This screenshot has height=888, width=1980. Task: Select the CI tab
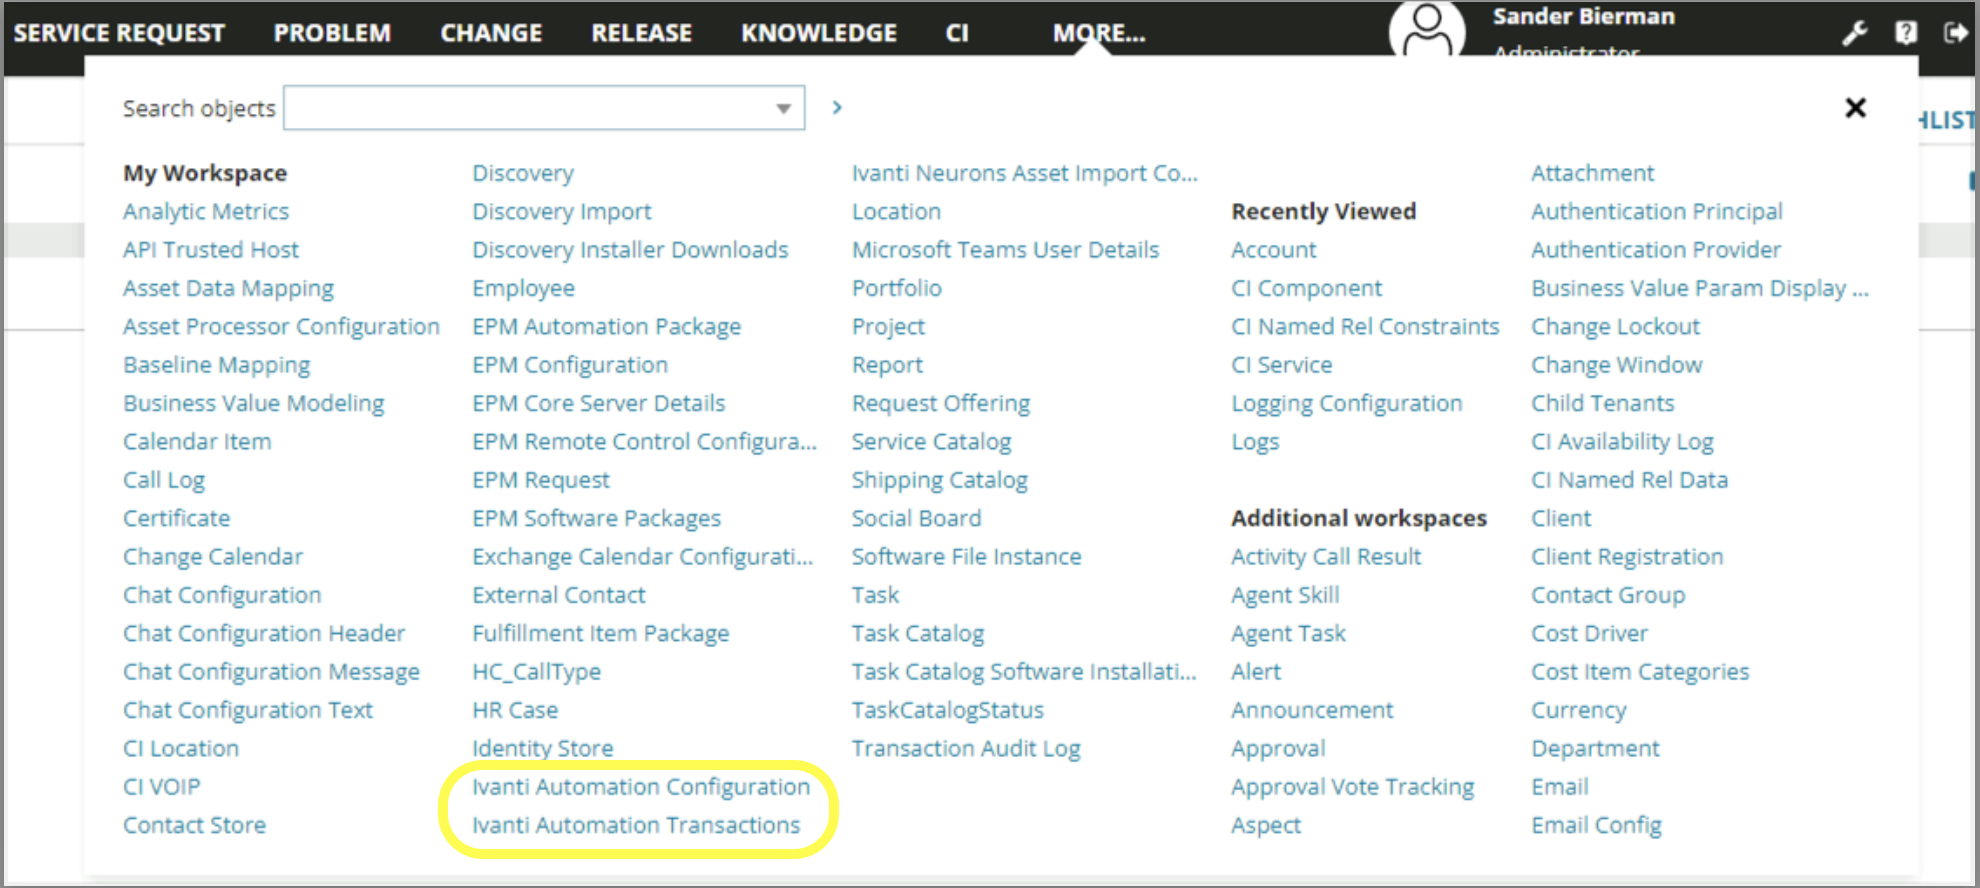click(957, 33)
